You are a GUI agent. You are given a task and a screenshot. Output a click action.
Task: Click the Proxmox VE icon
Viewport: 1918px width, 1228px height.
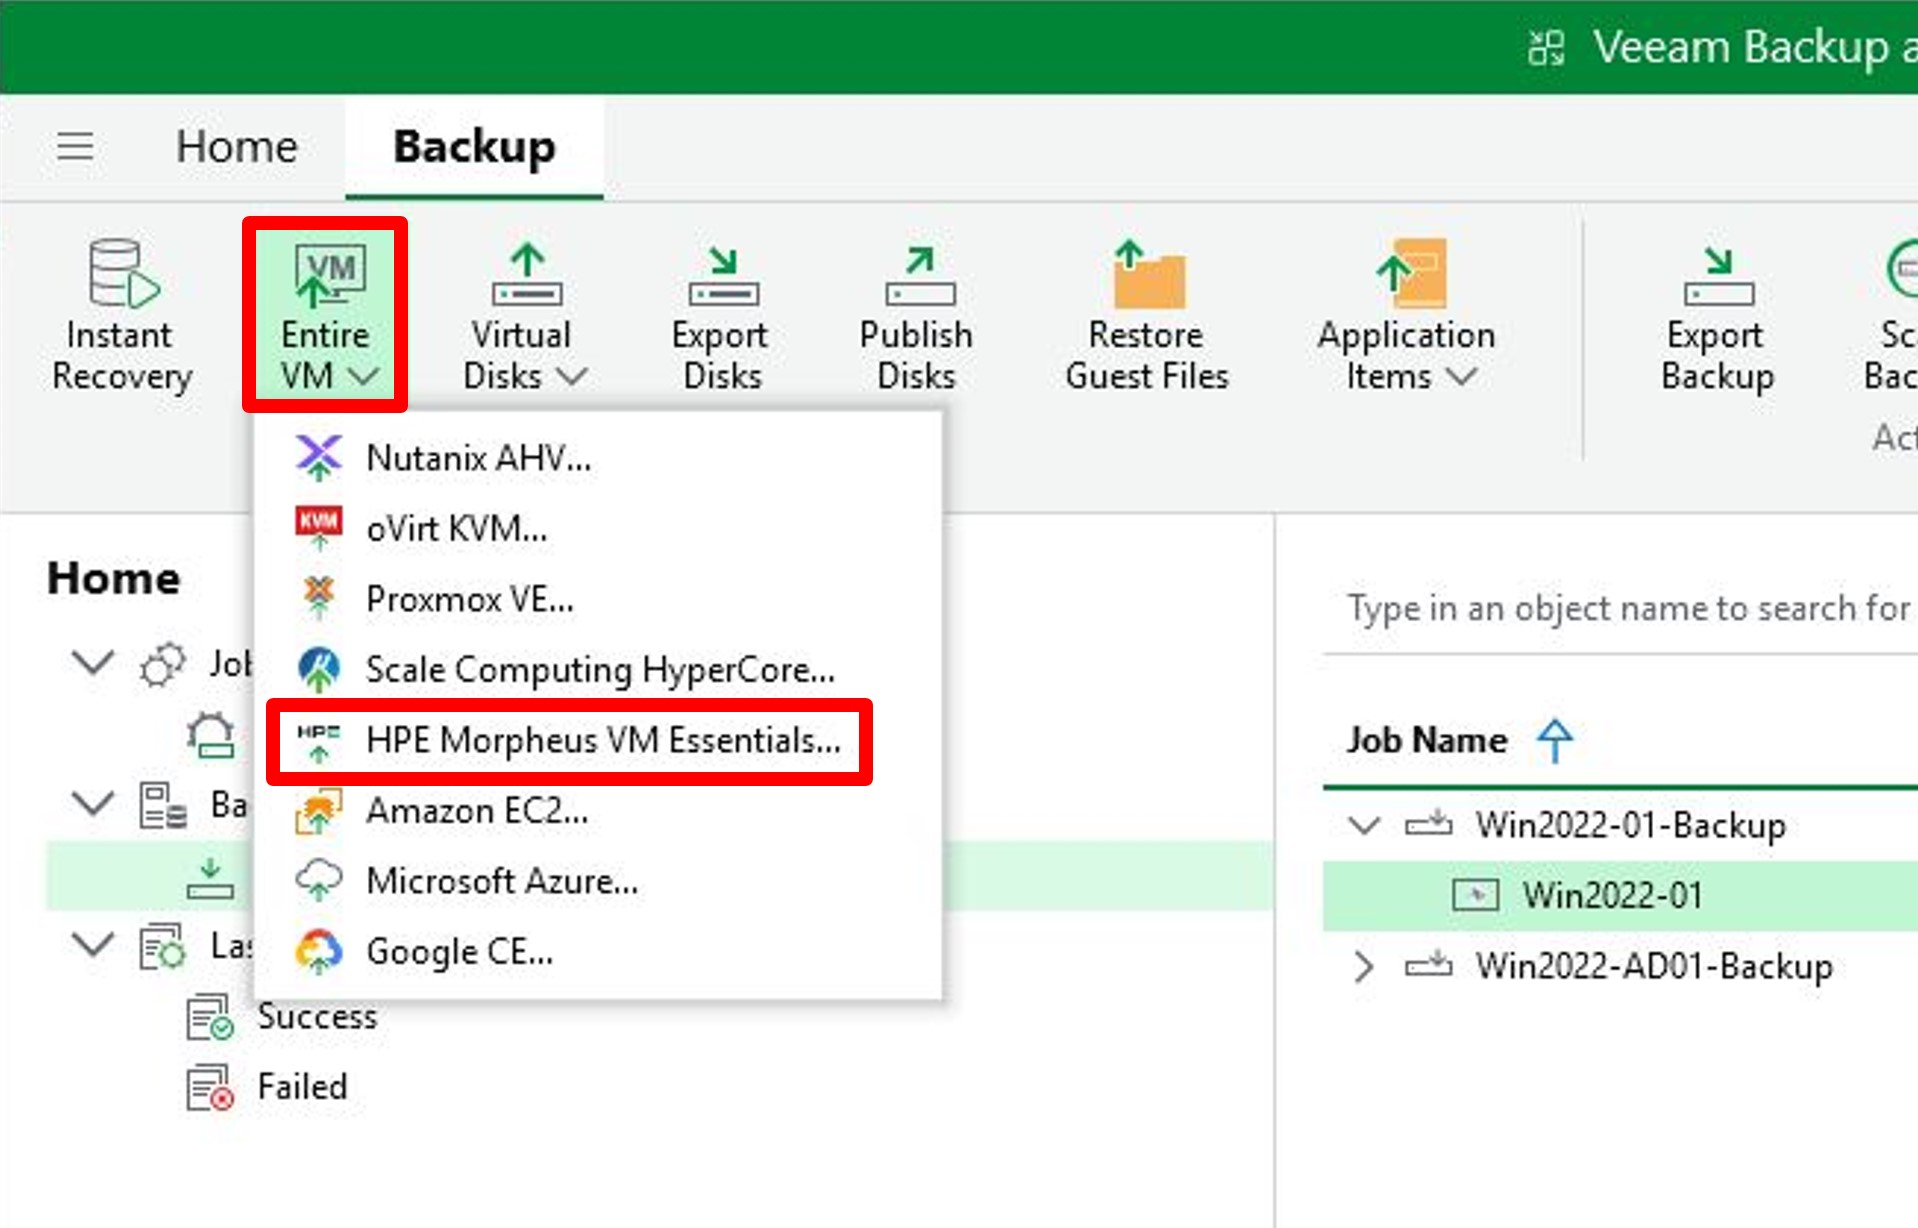319,598
